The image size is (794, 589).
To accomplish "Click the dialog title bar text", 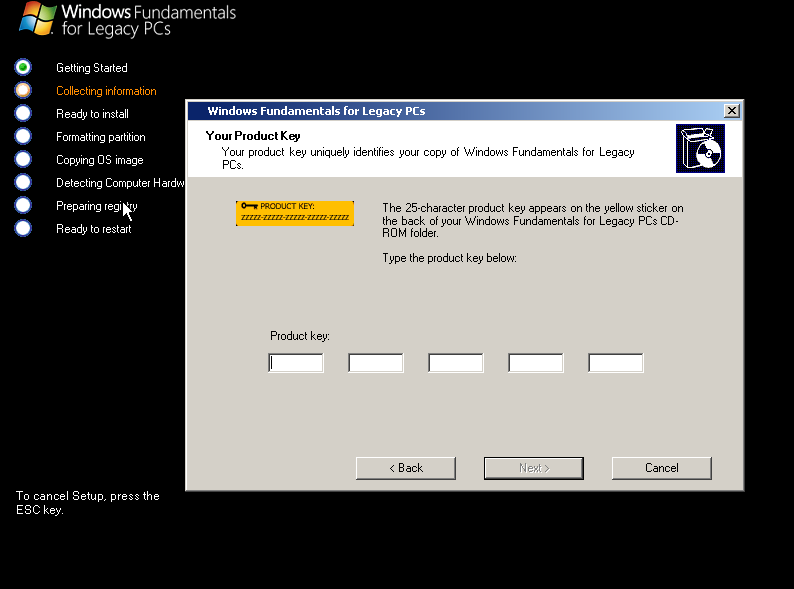I will point(316,111).
